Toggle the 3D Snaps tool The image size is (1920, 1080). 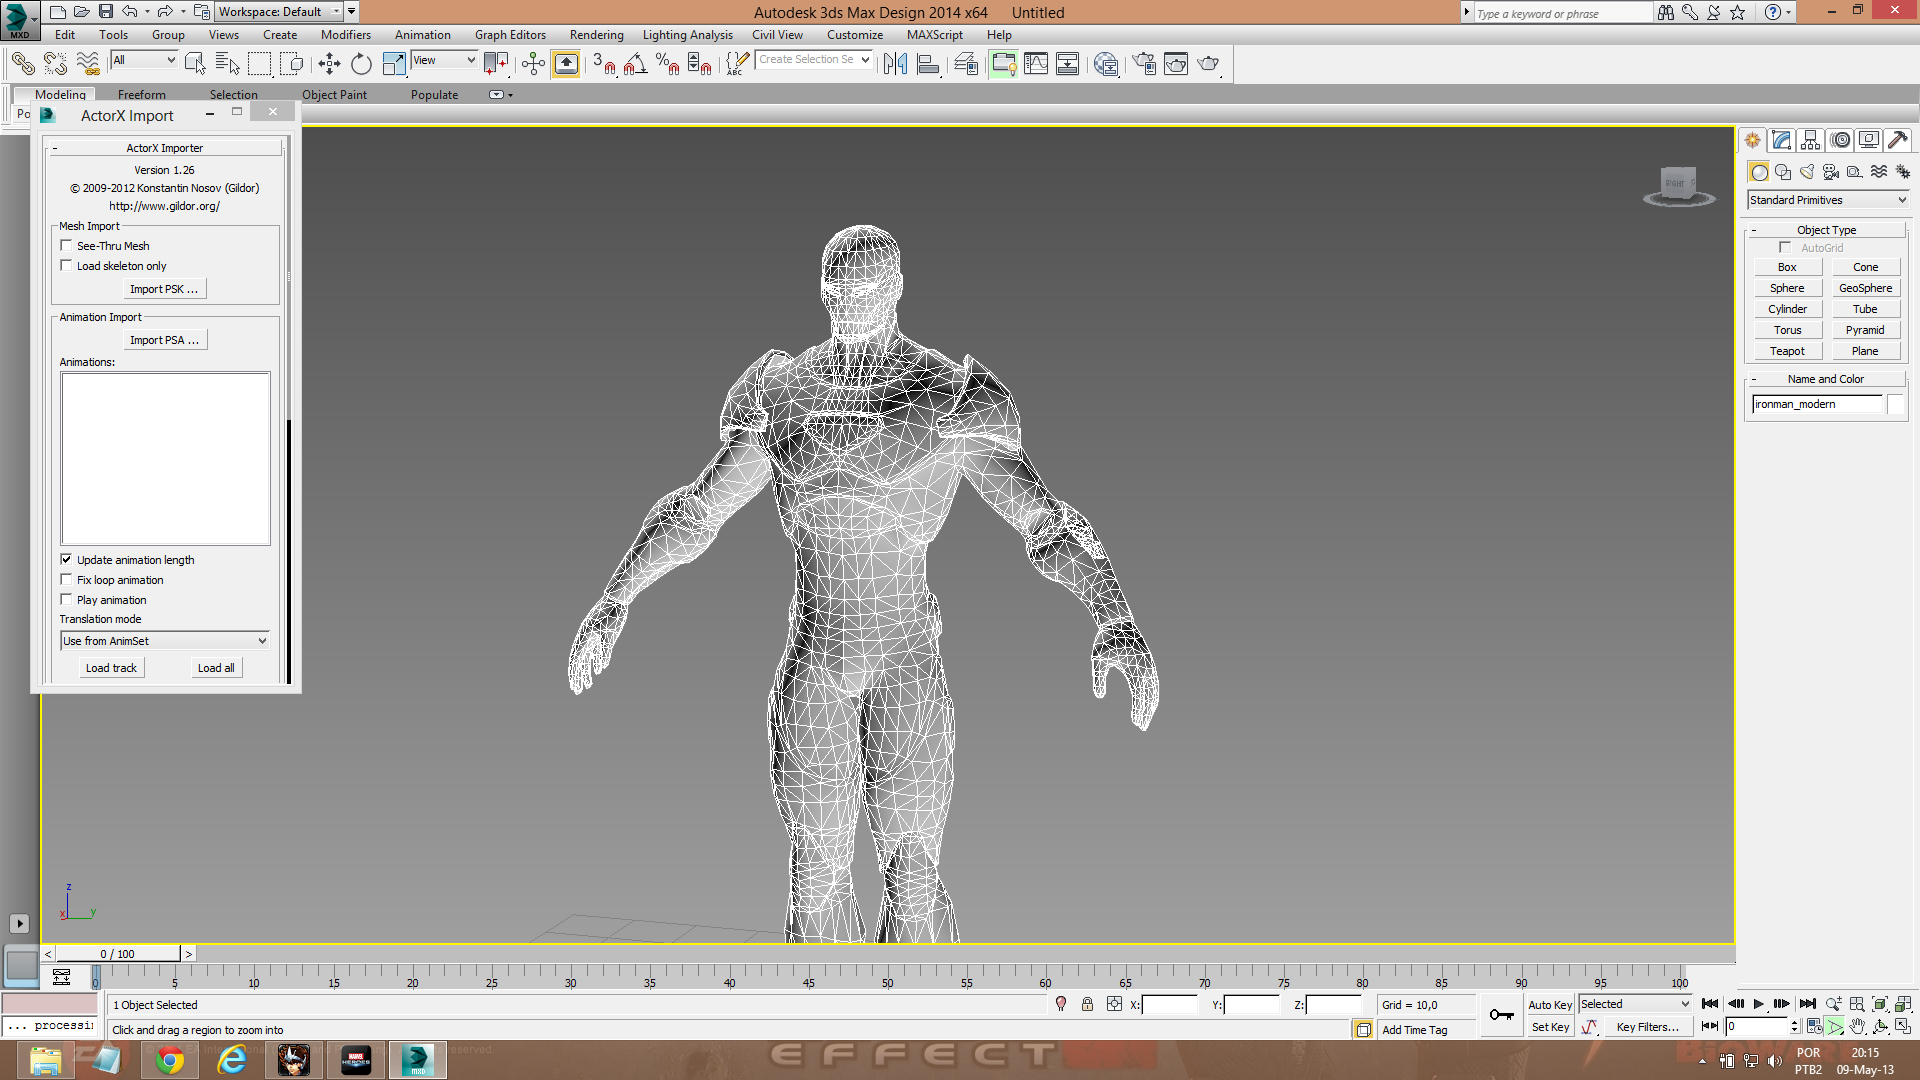pos(604,64)
